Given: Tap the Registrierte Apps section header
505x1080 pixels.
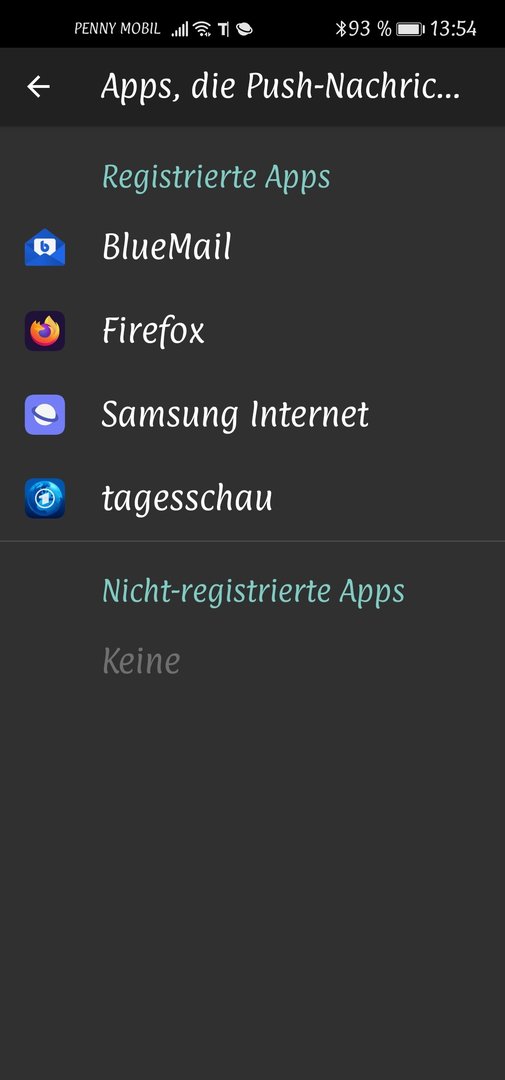Looking at the screenshot, I should click(216, 177).
